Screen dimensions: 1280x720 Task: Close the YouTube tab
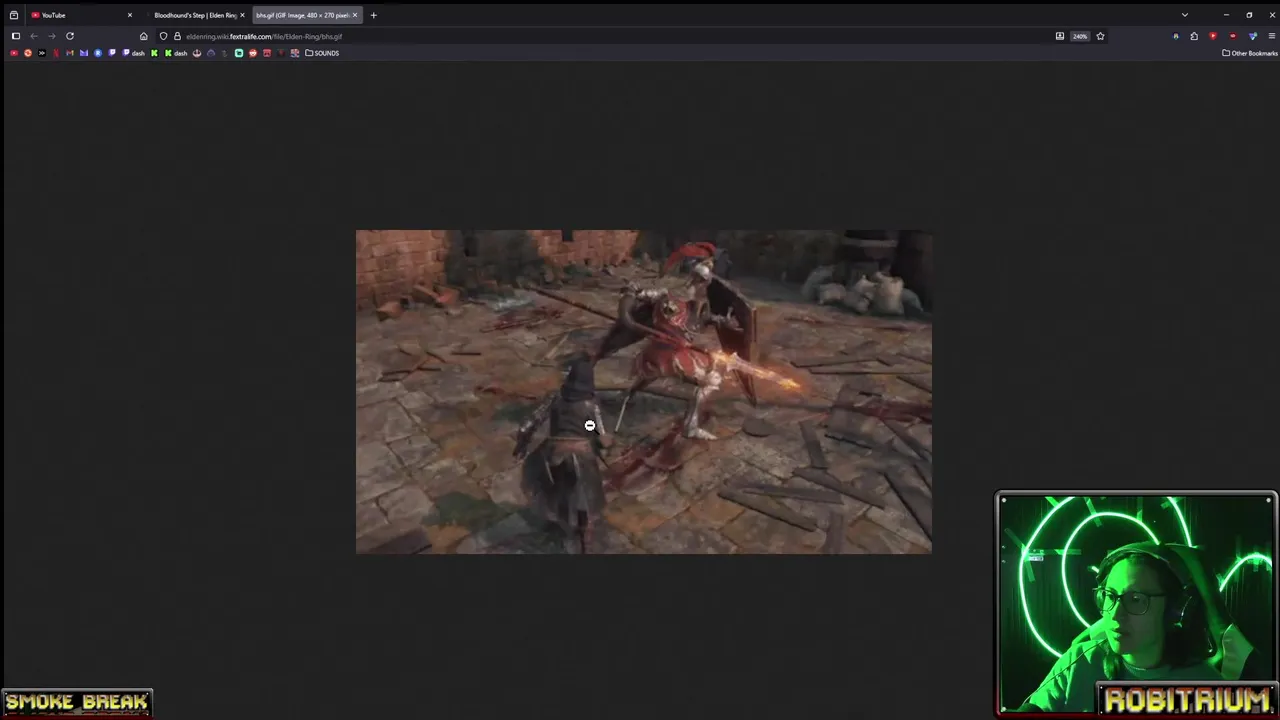click(129, 15)
